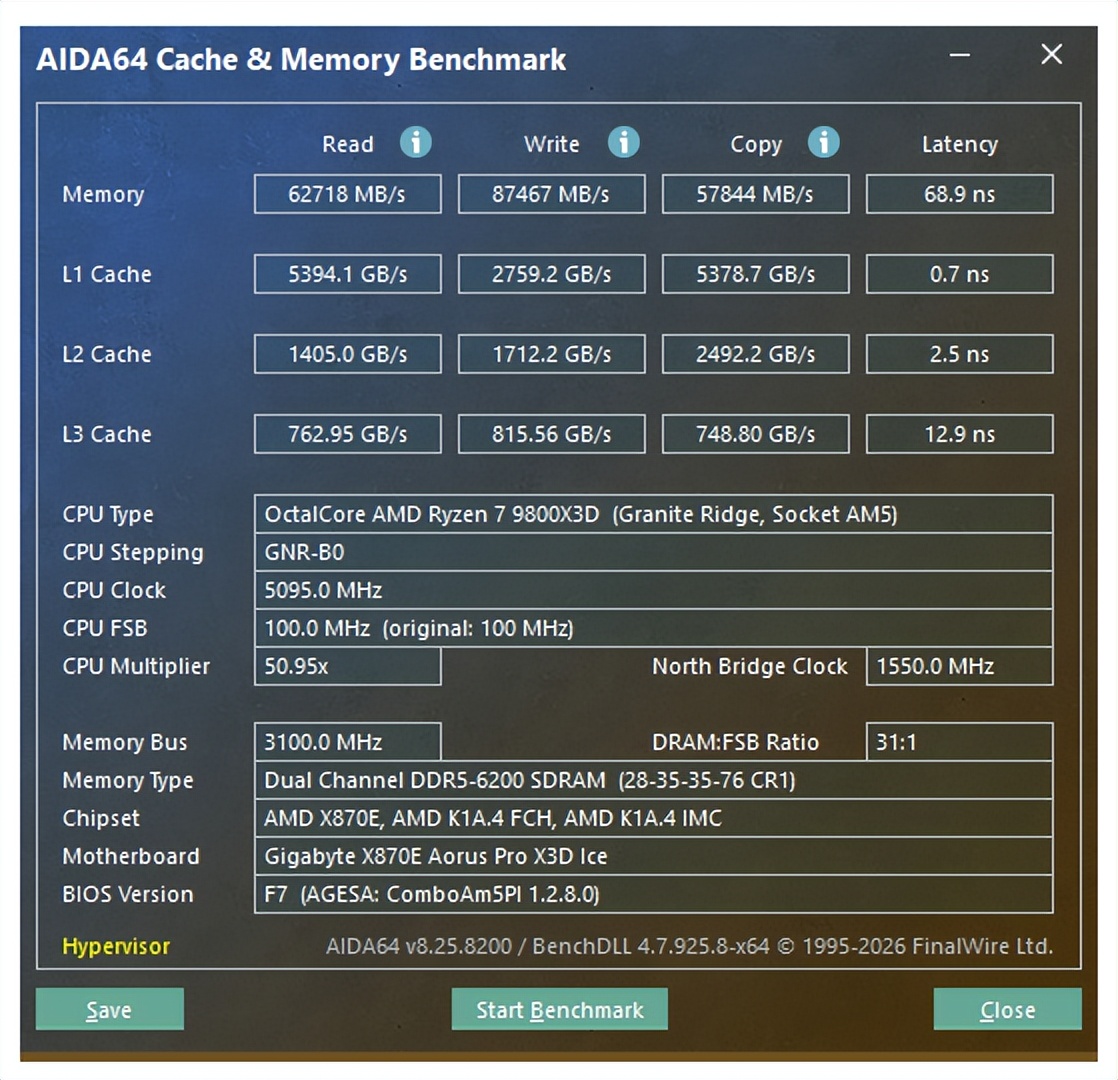Select the L2 Cache write 1712.2 GB/s

point(551,354)
